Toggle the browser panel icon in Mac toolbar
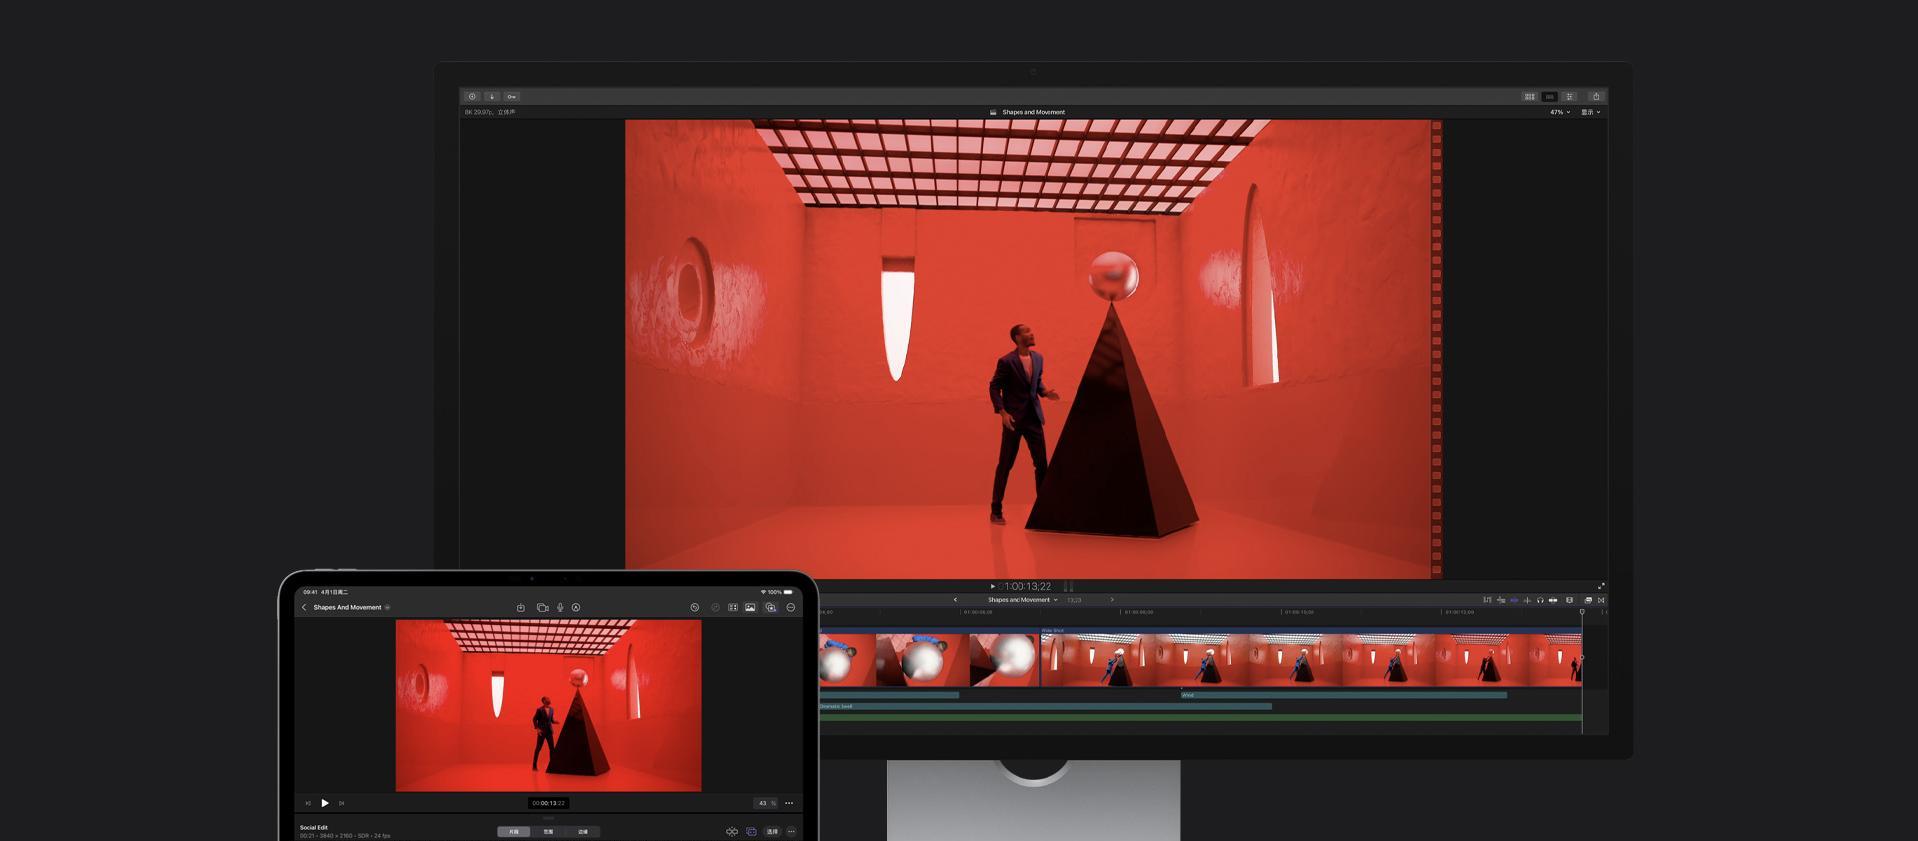The width and height of the screenshot is (1918, 841). (x=1529, y=97)
